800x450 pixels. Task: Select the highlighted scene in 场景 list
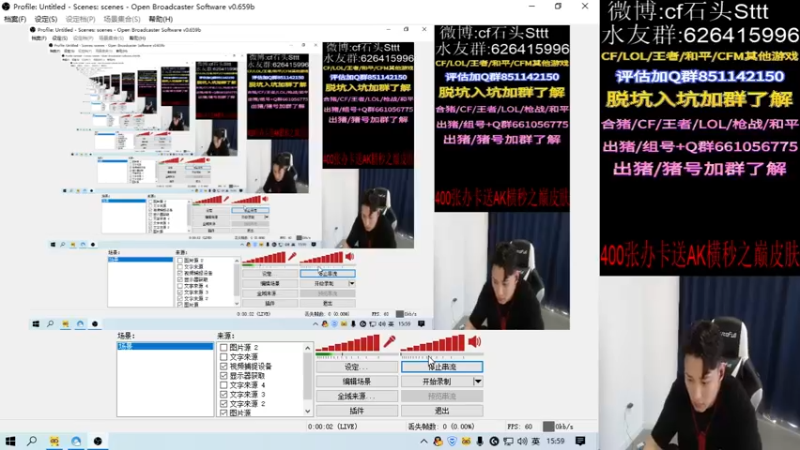pyautogui.click(x=165, y=346)
